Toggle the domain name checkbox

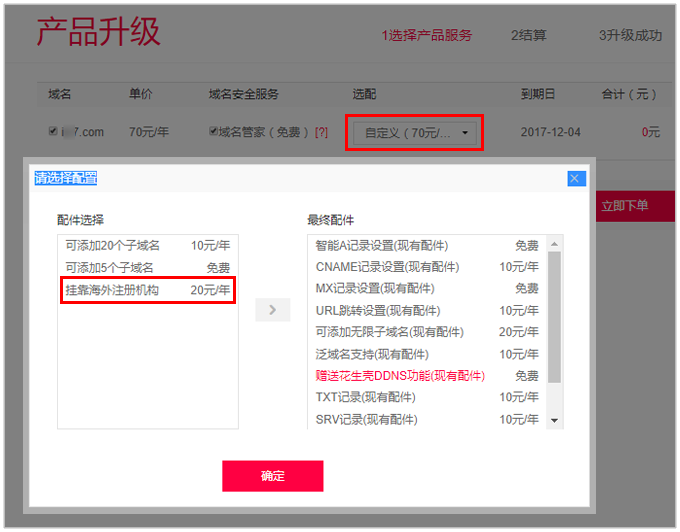(x=54, y=131)
